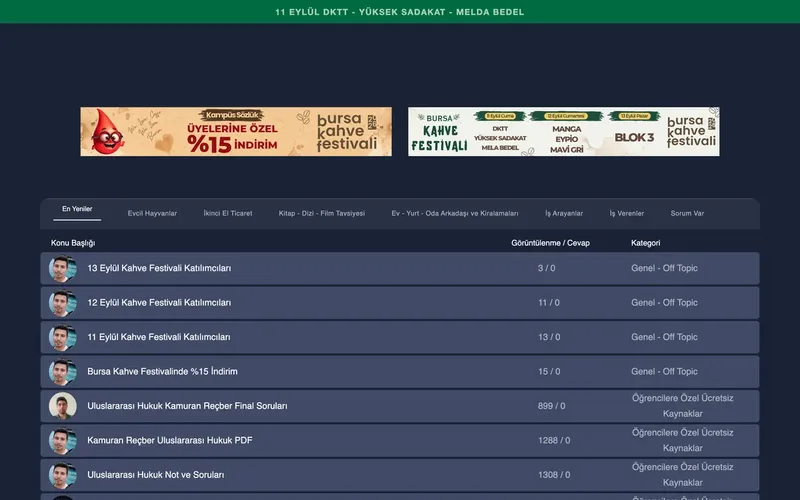Click the red drop mascot in the discount banner
800x500 pixels.
[x=107, y=132]
